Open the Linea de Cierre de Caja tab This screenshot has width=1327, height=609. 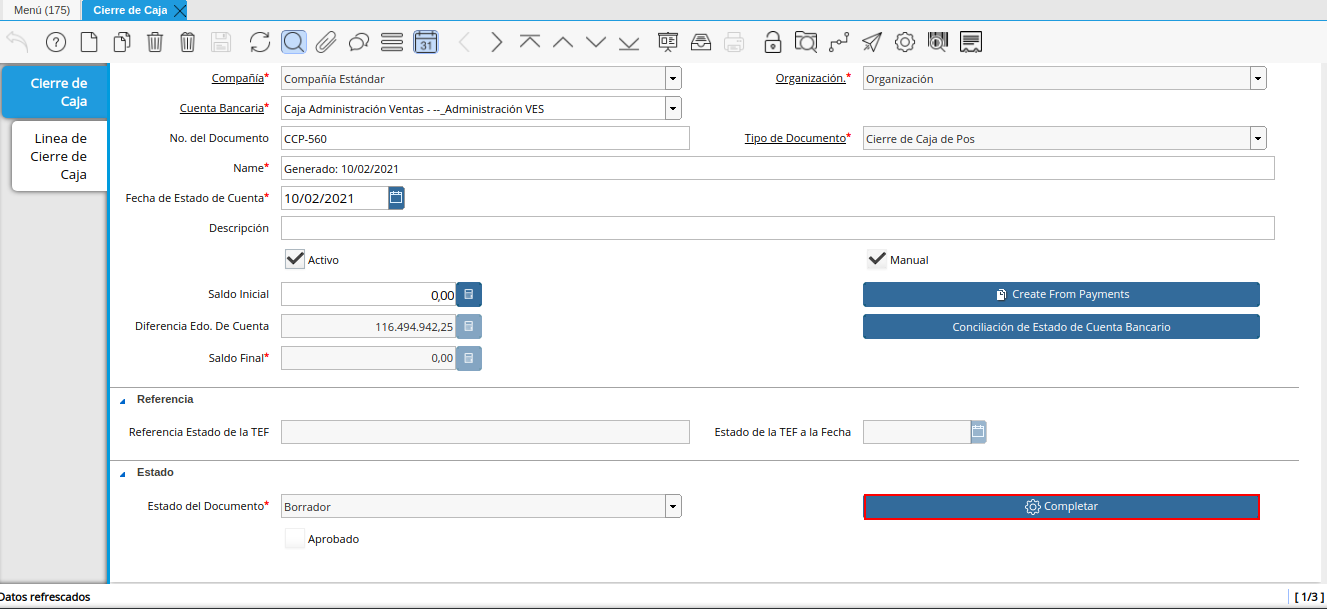point(60,157)
